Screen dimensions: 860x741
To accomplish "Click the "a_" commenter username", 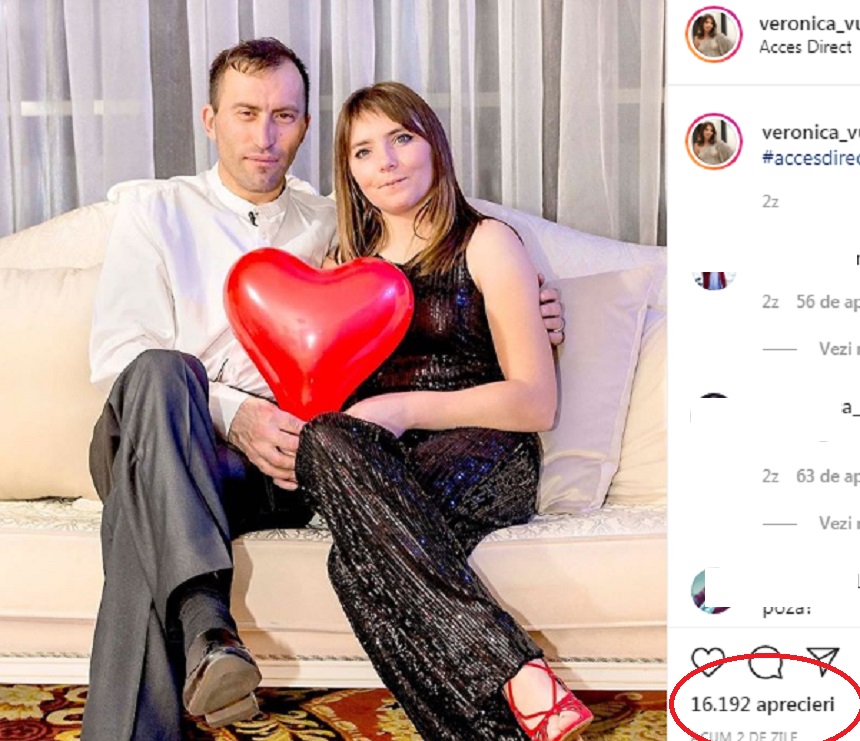I will pos(850,407).
